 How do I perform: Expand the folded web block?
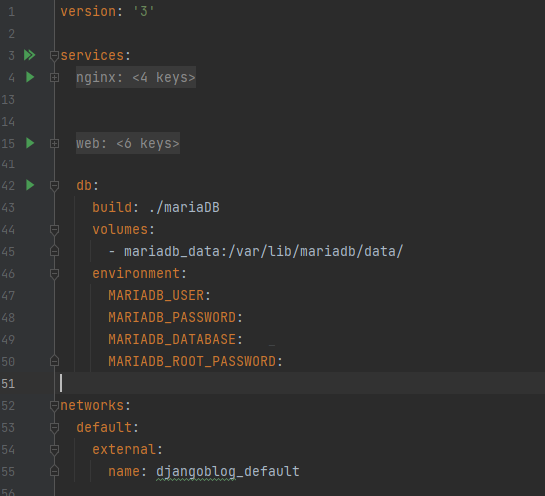[54, 143]
